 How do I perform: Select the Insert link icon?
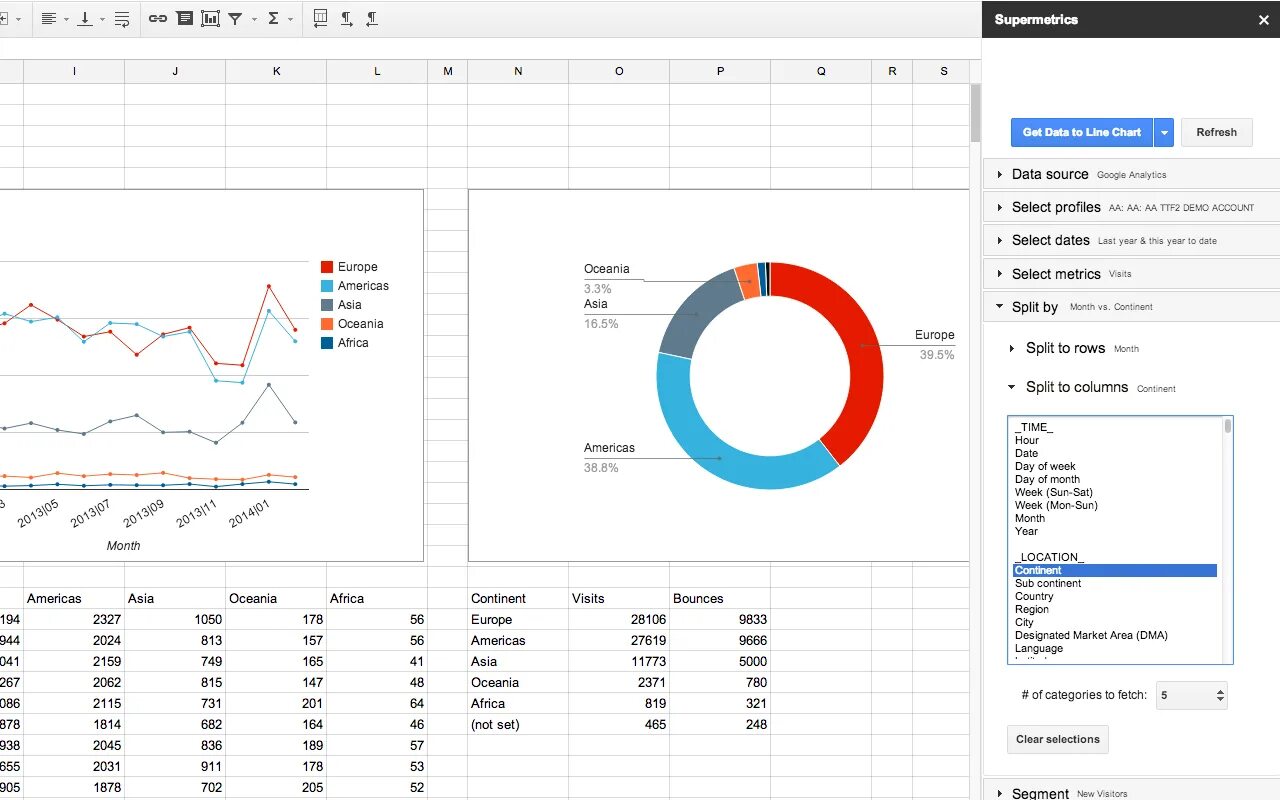pos(157,18)
